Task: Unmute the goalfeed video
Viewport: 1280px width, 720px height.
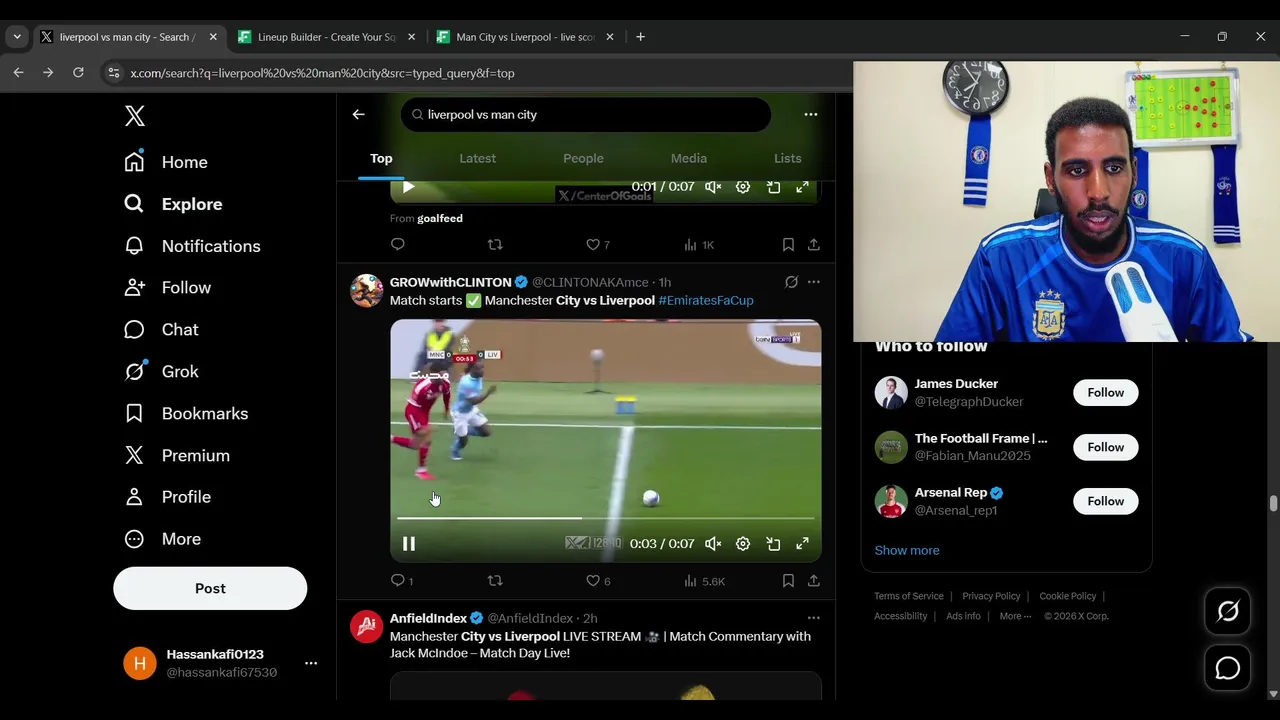Action: 713,187
